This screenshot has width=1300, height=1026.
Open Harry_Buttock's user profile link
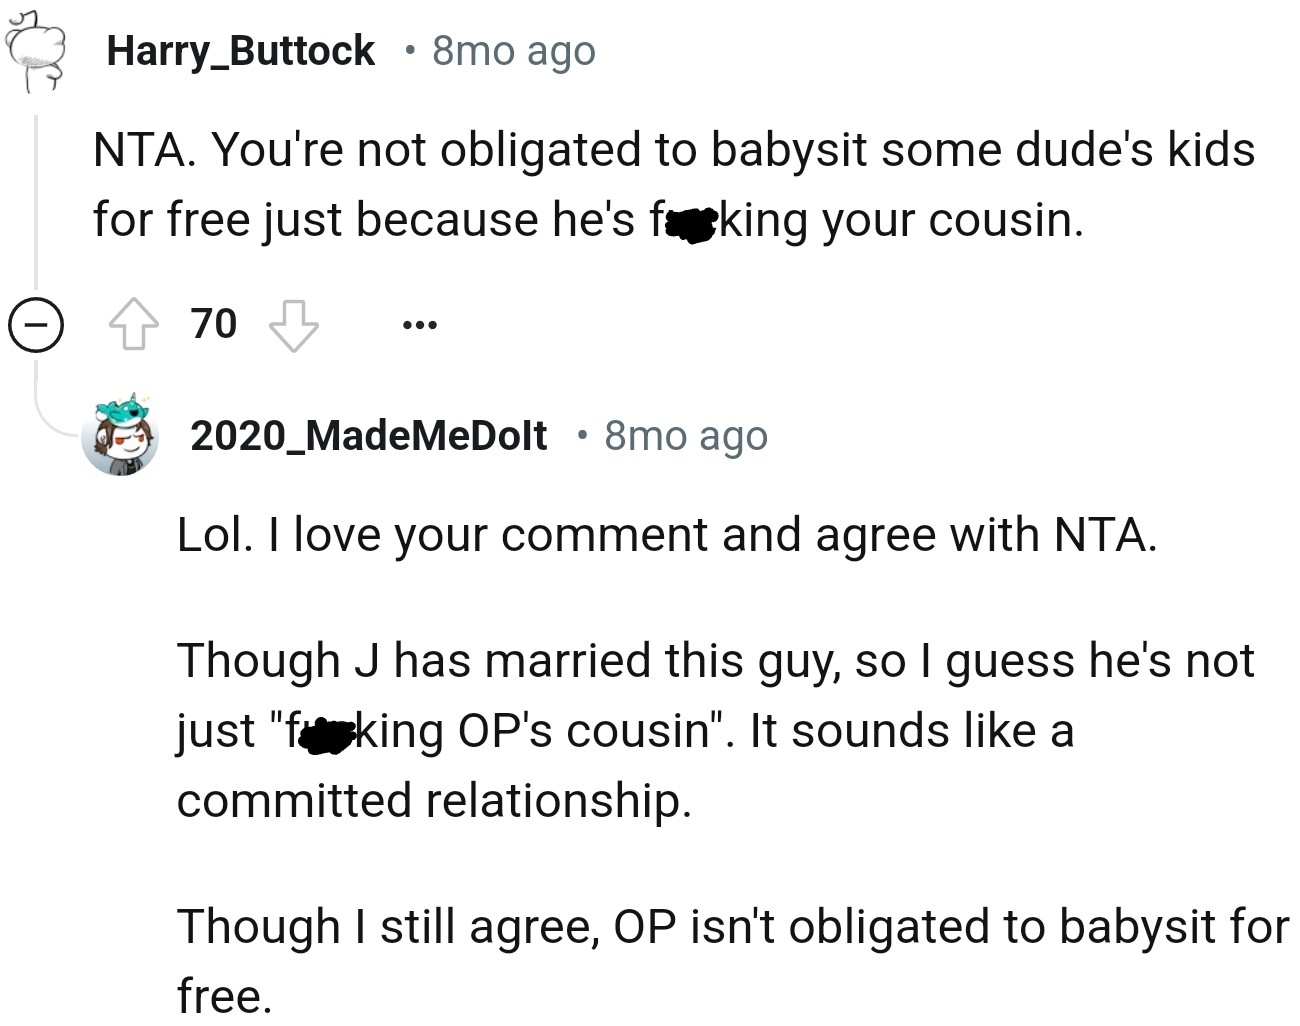tap(240, 51)
